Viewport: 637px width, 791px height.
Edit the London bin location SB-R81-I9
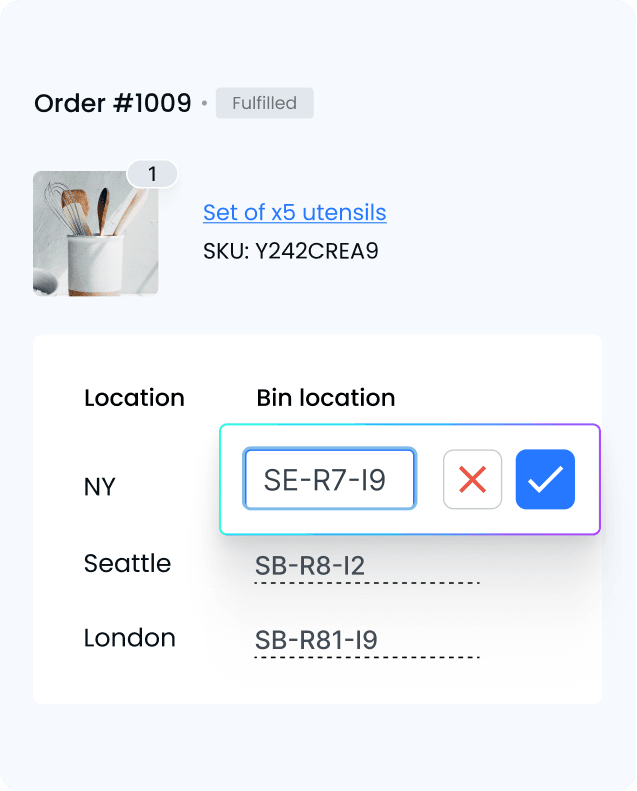(x=316, y=641)
